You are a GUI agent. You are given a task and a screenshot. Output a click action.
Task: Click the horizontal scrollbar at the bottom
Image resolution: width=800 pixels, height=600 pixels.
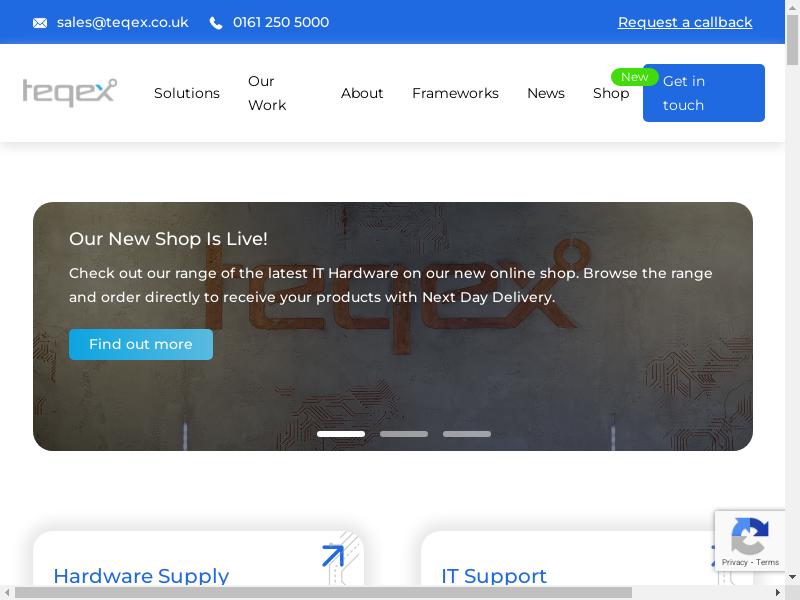tap(322, 592)
